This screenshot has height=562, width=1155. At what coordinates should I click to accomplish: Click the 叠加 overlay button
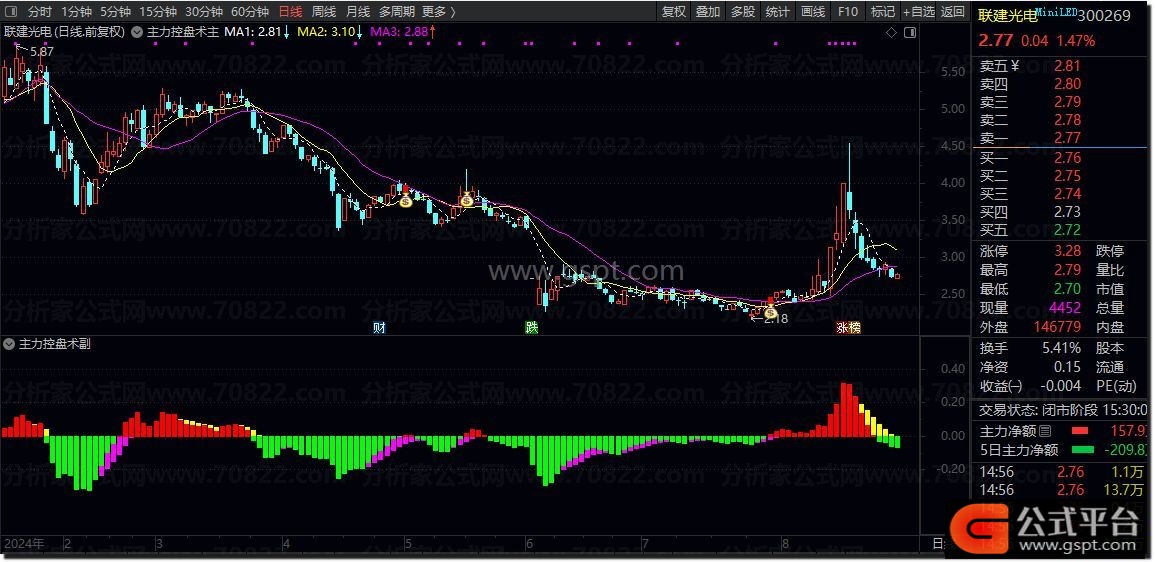point(708,12)
